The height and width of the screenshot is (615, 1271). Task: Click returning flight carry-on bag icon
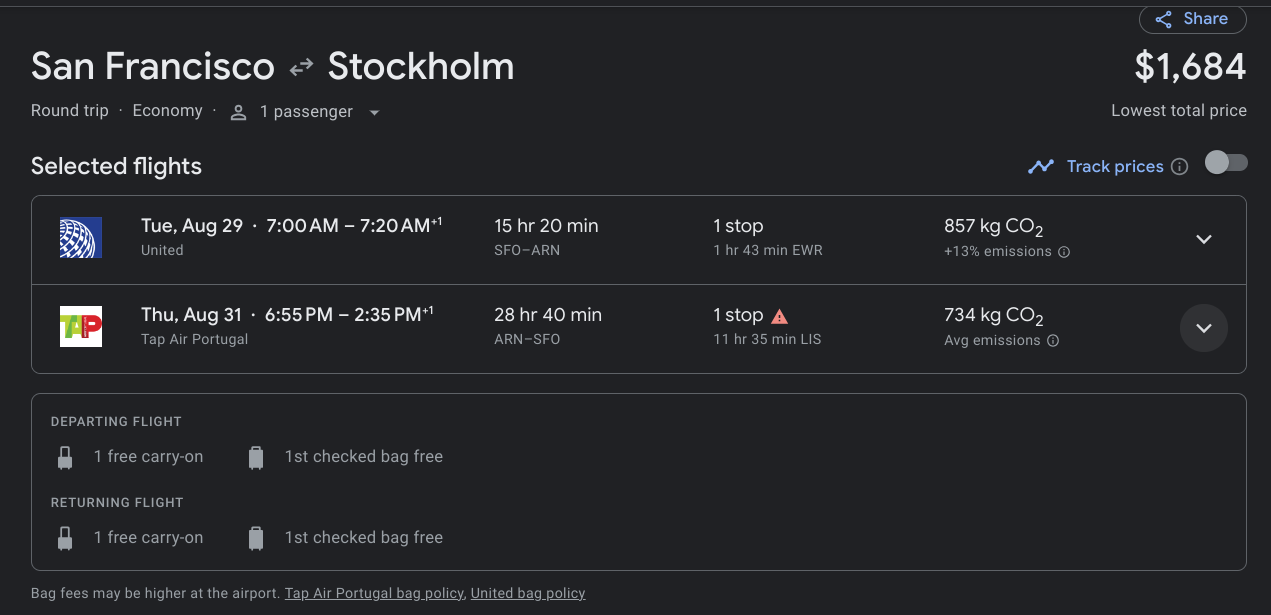coord(65,539)
